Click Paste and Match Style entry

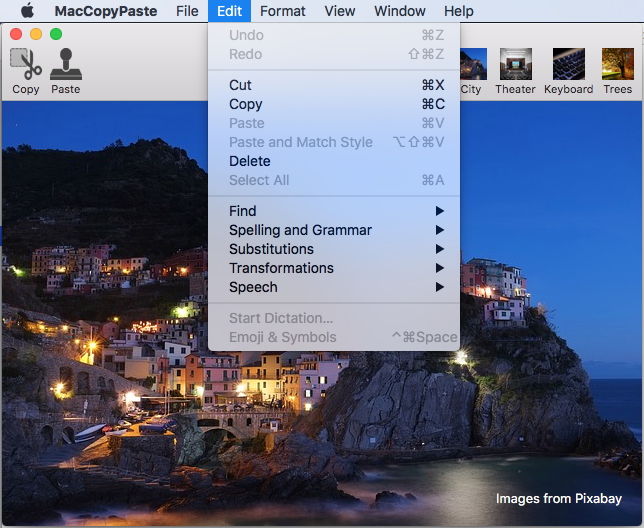pyautogui.click(x=334, y=142)
